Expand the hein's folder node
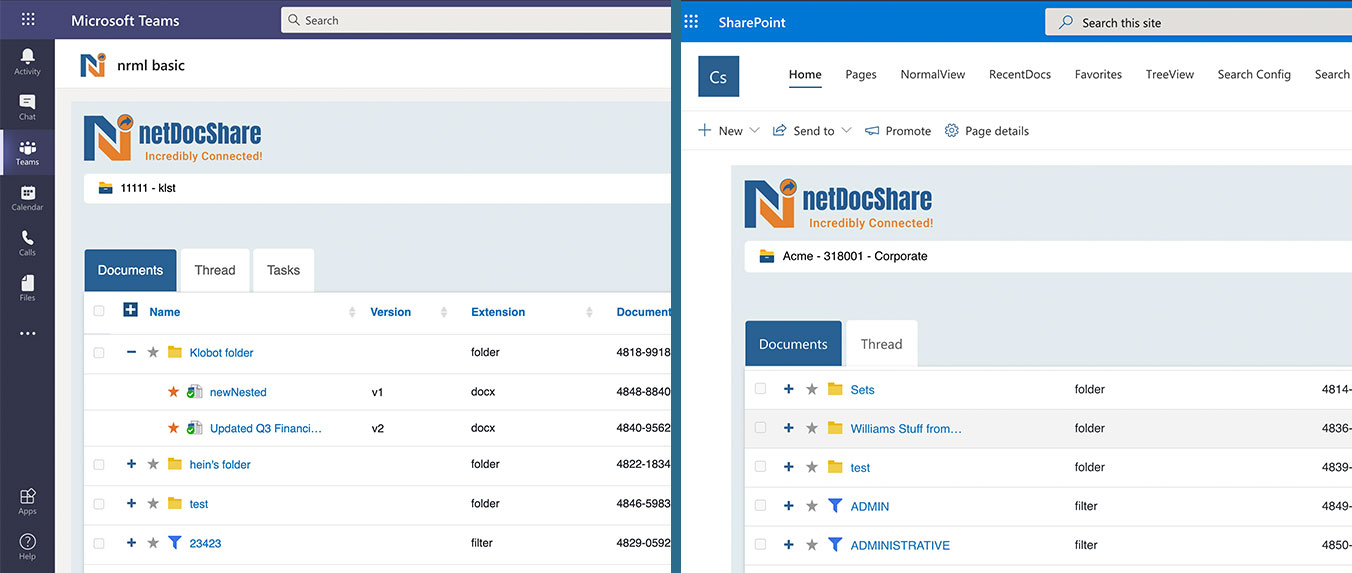1352x573 pixels. tap(131, 464)
